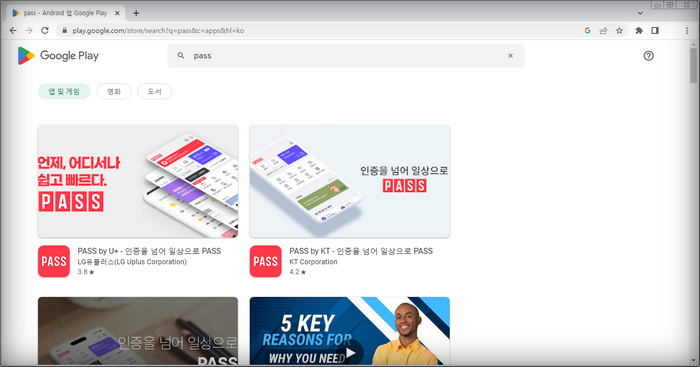Click KT Corporation developer name
This screenshot has width=700, height=367.
(x=313, y=262)
